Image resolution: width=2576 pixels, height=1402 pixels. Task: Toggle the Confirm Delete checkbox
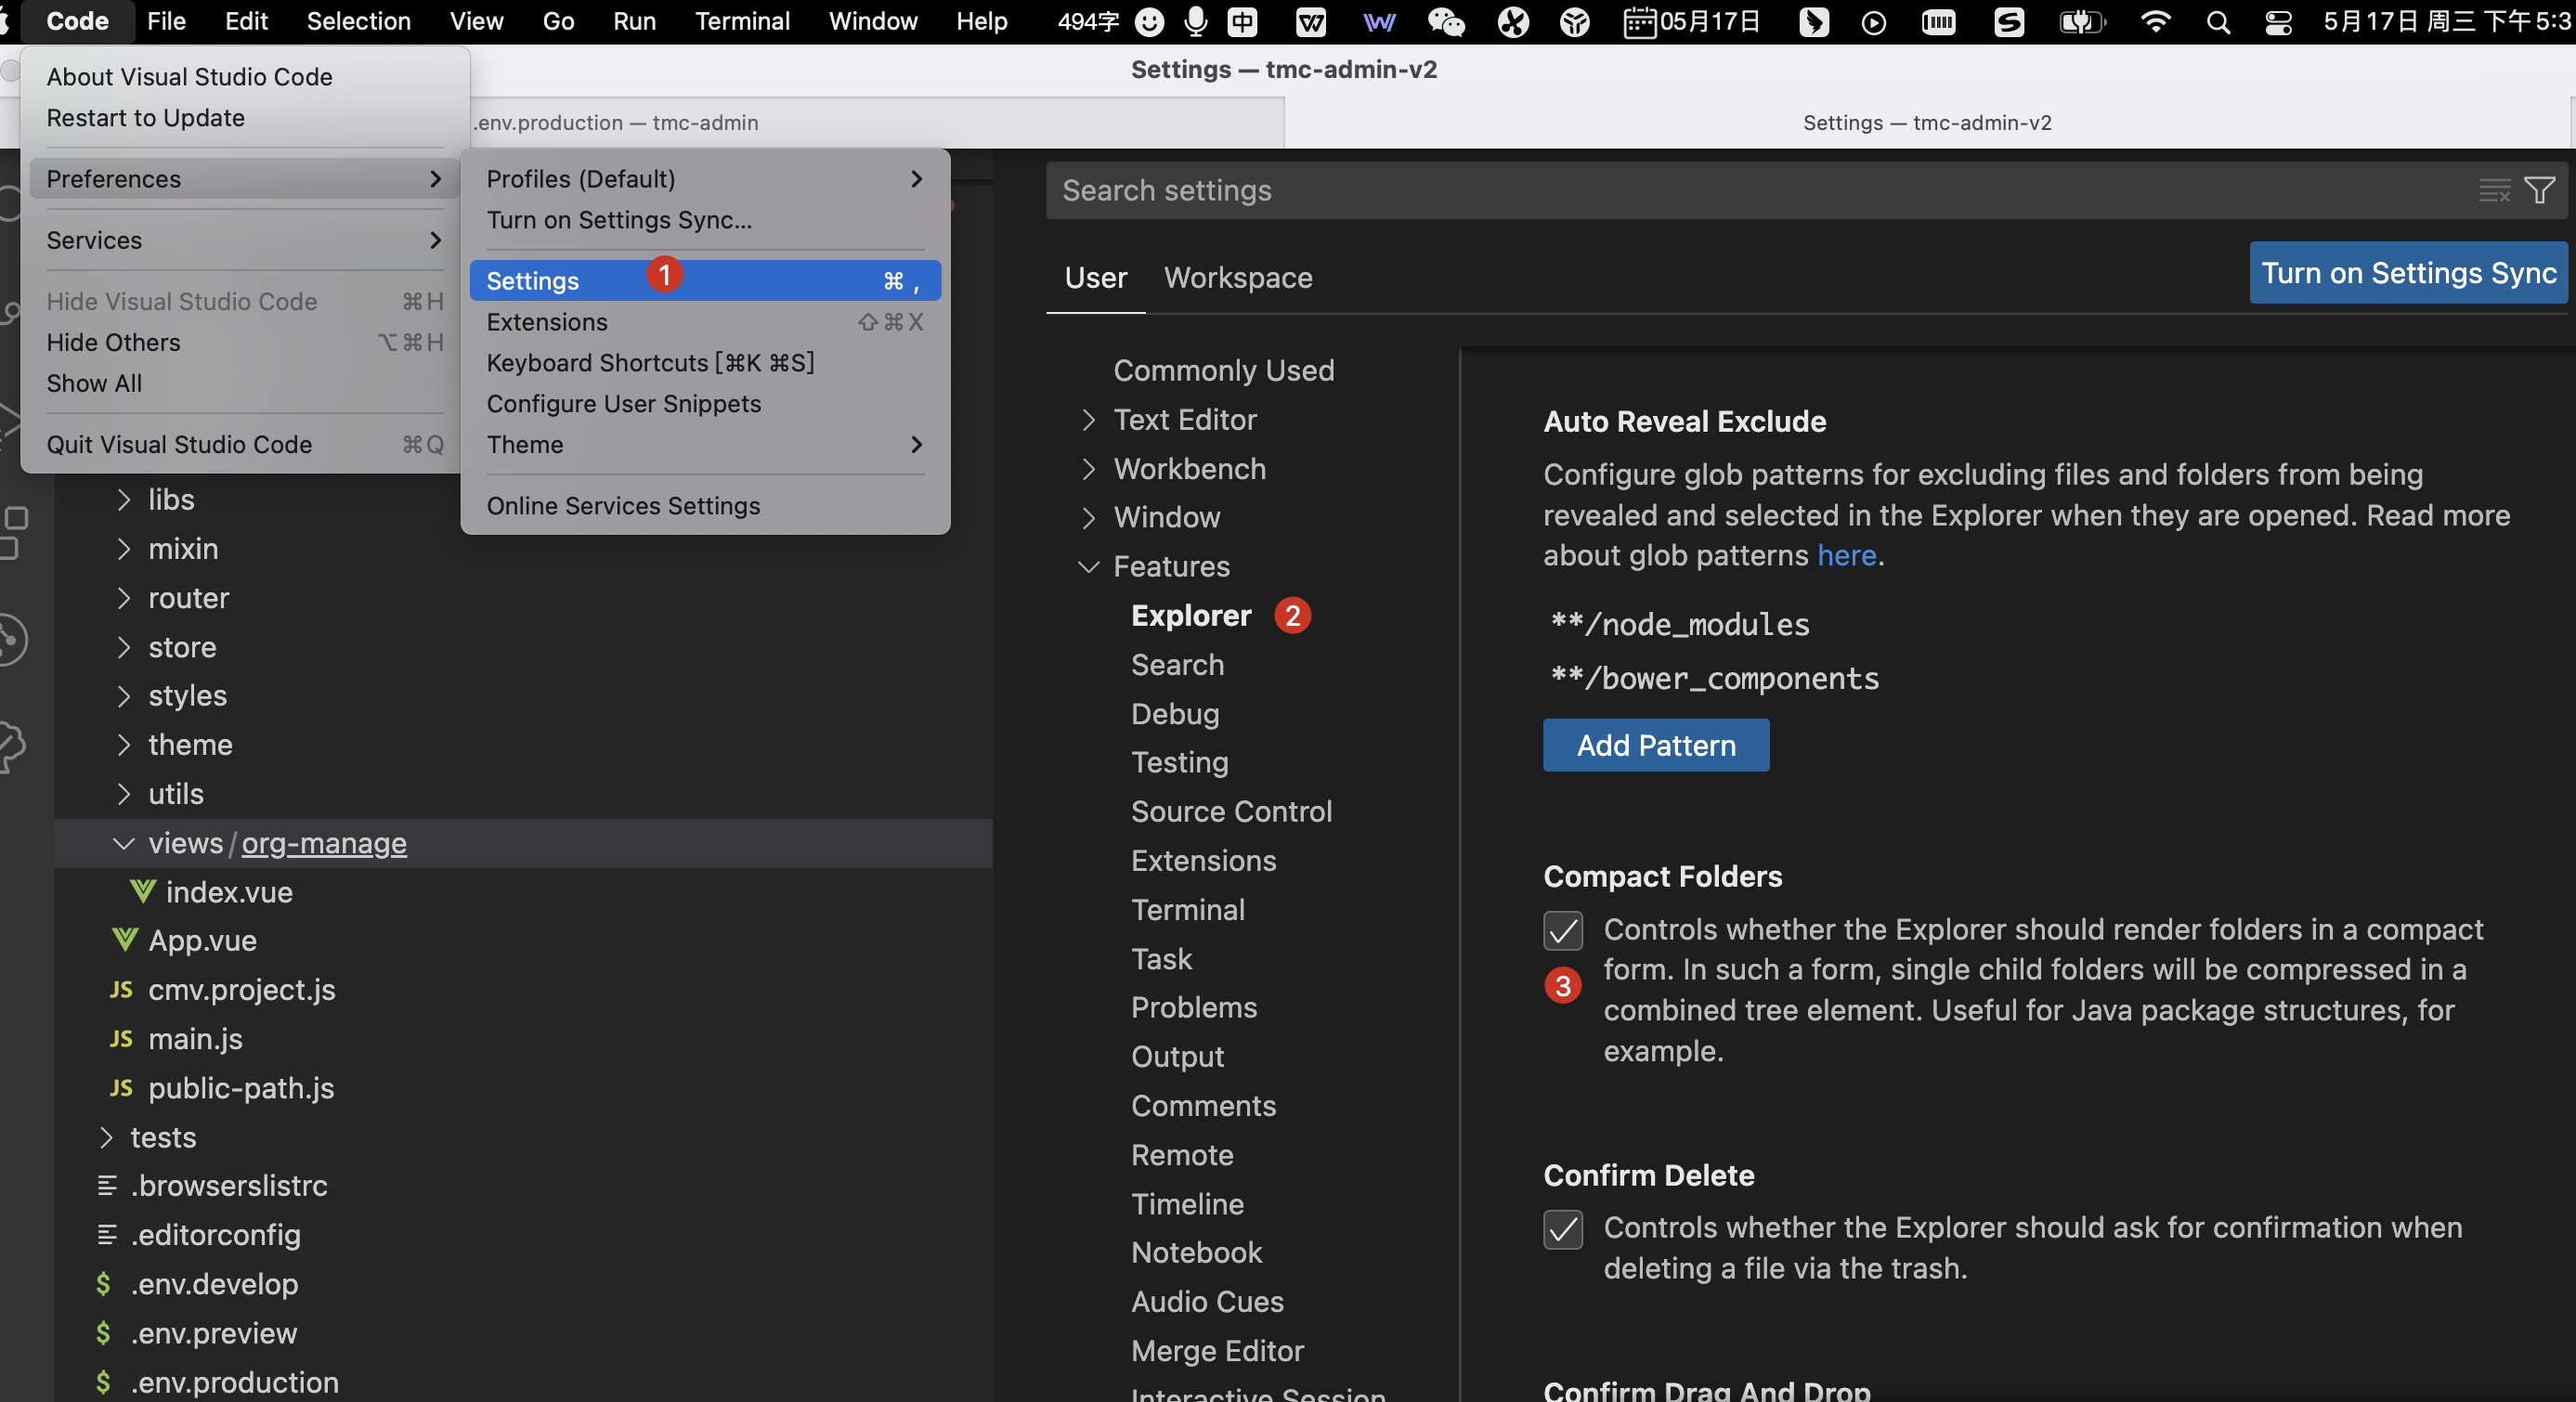tap(1563, 1229)
